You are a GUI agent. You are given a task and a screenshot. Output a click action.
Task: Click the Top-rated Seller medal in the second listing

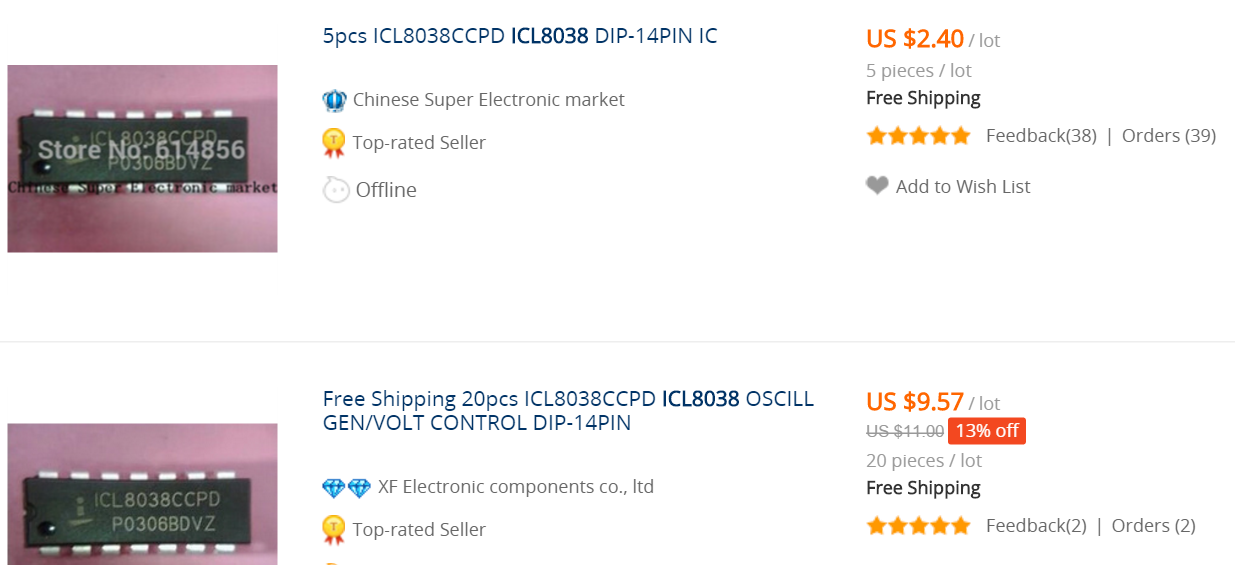(334, 529)
